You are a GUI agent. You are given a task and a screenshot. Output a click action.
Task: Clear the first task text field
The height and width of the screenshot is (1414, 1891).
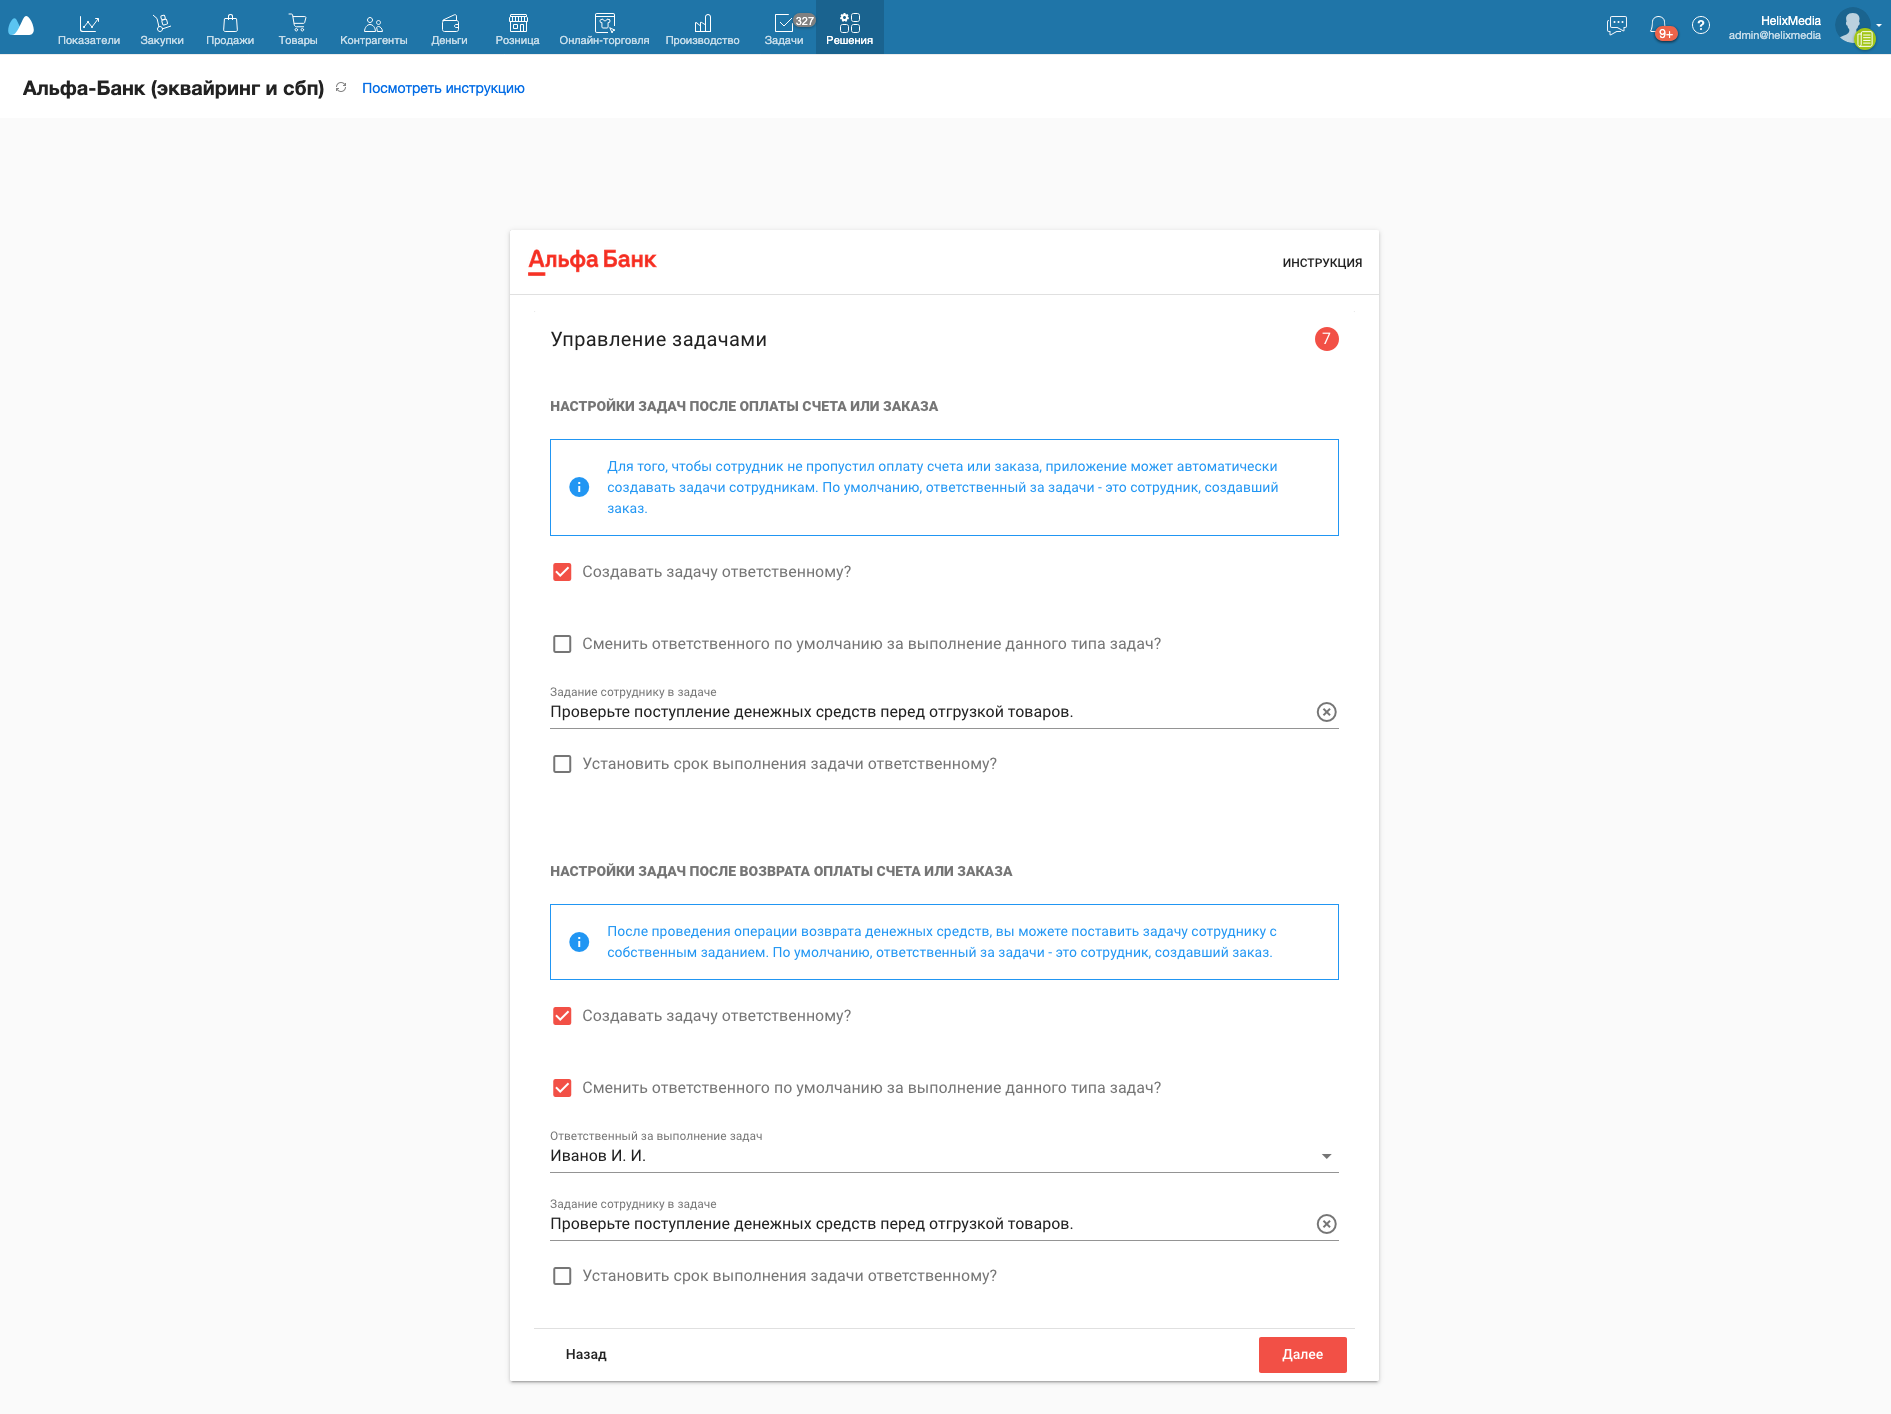pos(1326,712)
